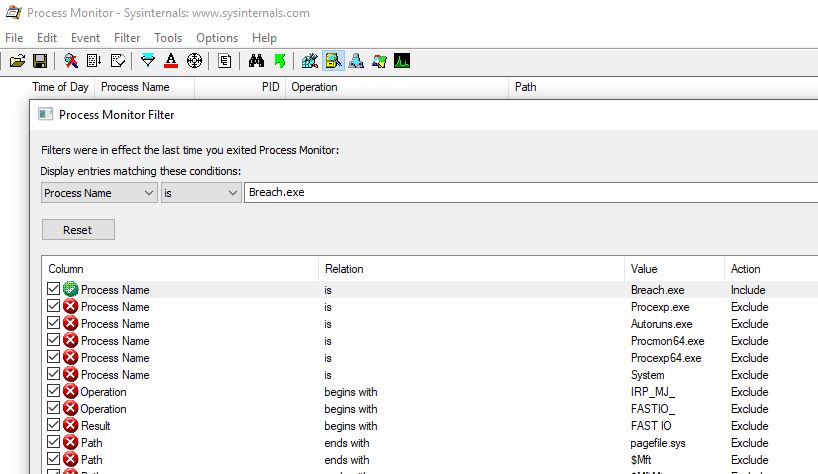Toggle Show Profiling Events graph icon
The image size is (818, 474).
tap(402, 61)
